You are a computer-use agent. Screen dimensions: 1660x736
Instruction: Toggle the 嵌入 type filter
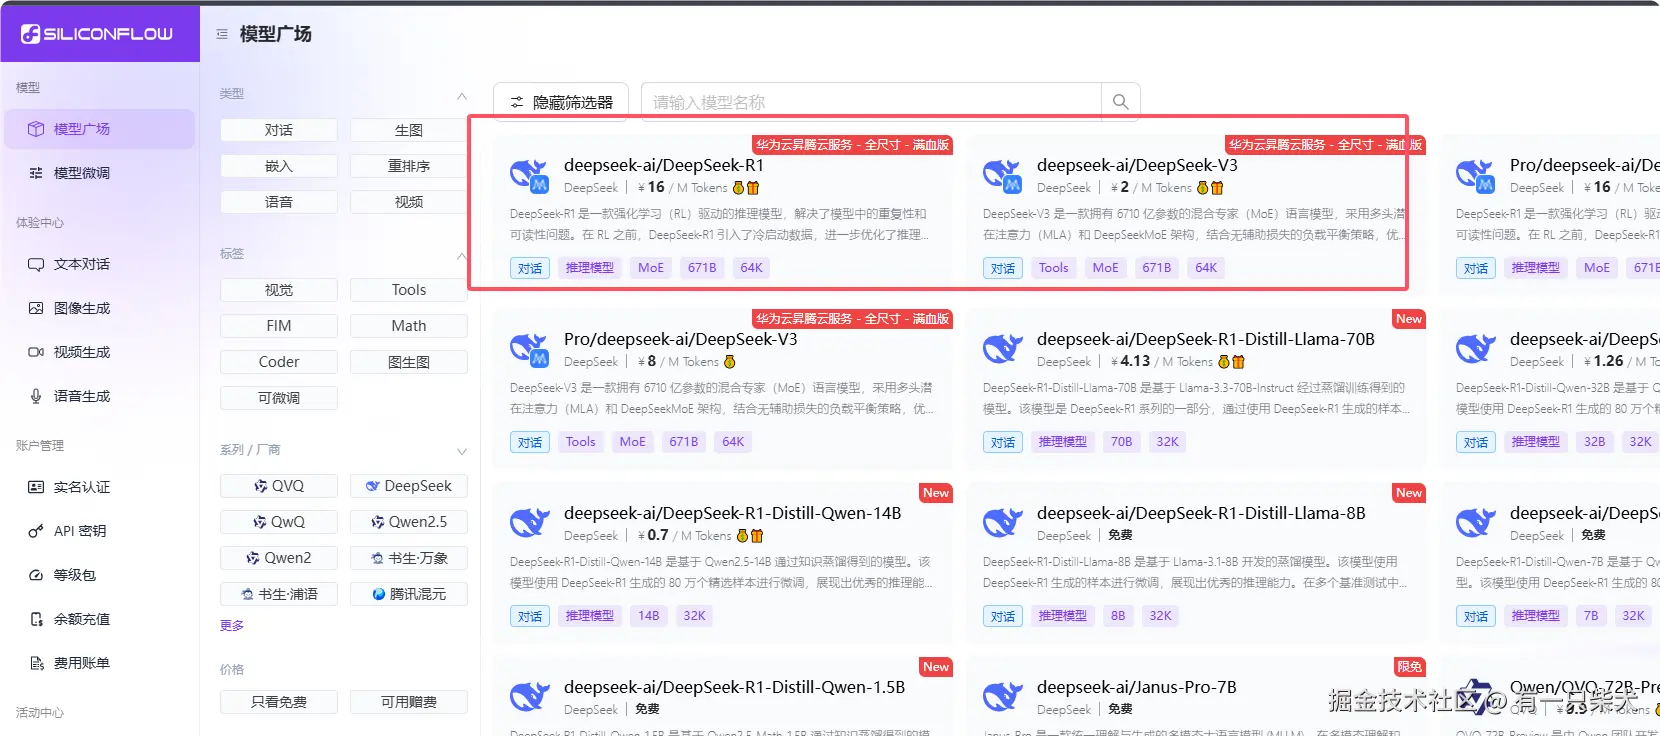pyautogui.click(x=279, y=166)
